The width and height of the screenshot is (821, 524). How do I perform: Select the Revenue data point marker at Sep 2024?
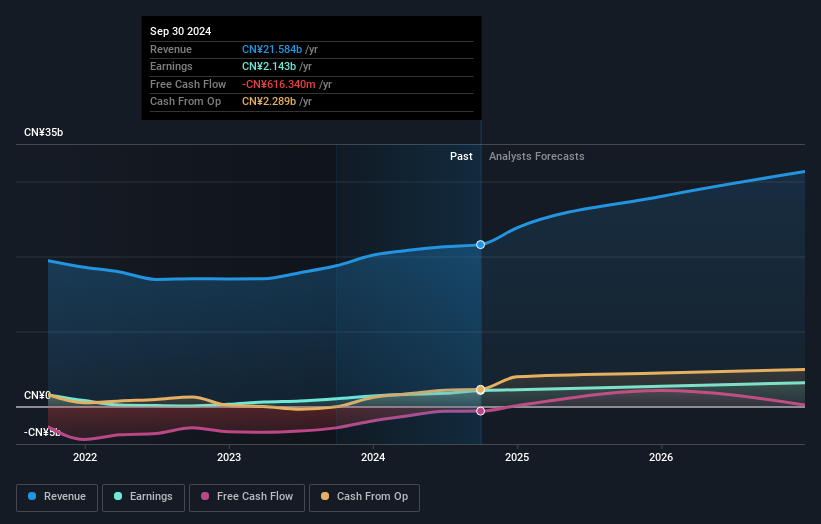coord(480,244)
